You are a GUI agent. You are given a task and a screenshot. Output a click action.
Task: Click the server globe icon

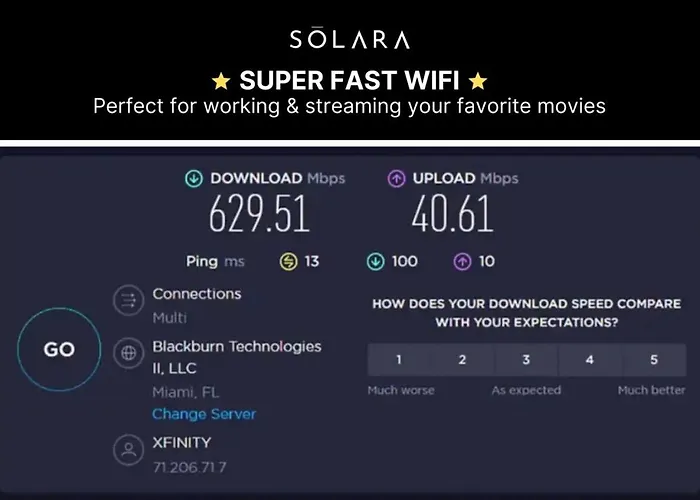(127, 353)
